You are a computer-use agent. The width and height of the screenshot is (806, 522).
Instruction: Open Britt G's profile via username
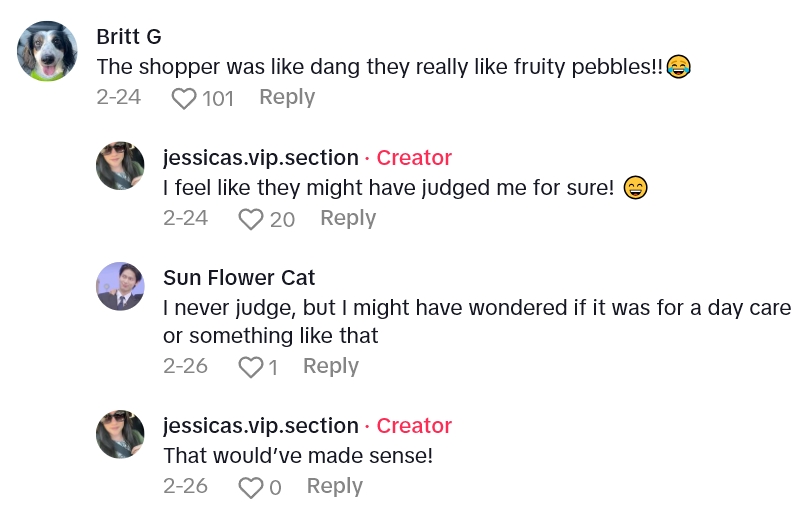point(129,37)
